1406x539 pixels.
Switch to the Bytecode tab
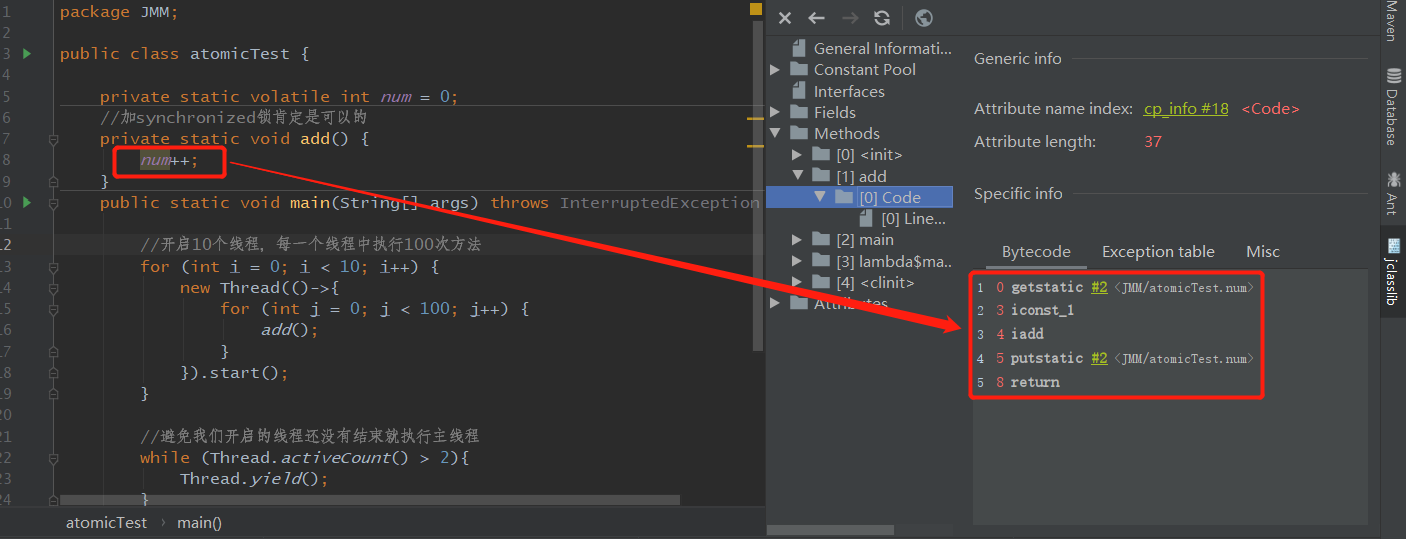[x=1036, y=252]
